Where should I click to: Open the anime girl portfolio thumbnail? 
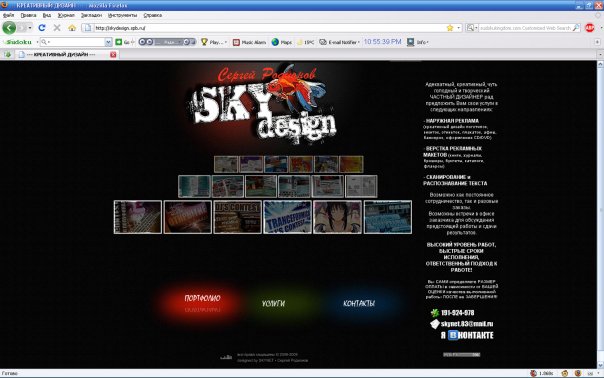pos(337,217)
